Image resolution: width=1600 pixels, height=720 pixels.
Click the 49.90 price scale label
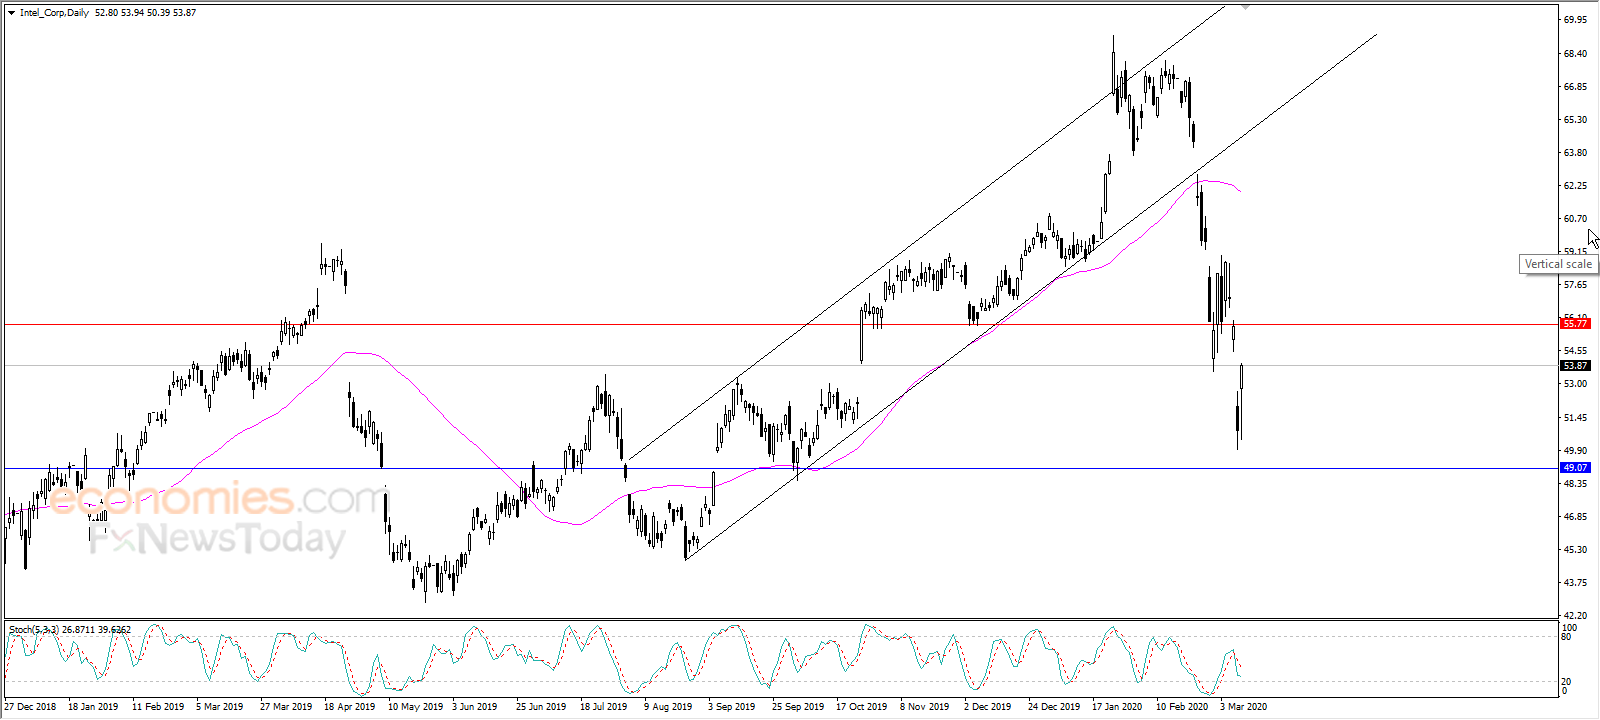click(1575, 451)
